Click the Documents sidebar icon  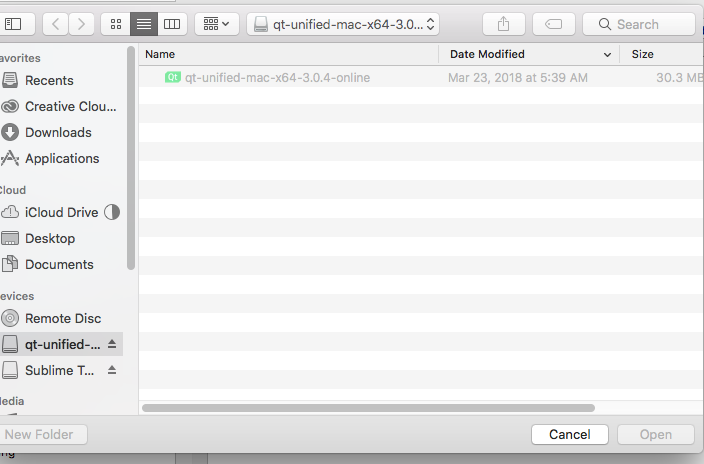tap(10, 264)
